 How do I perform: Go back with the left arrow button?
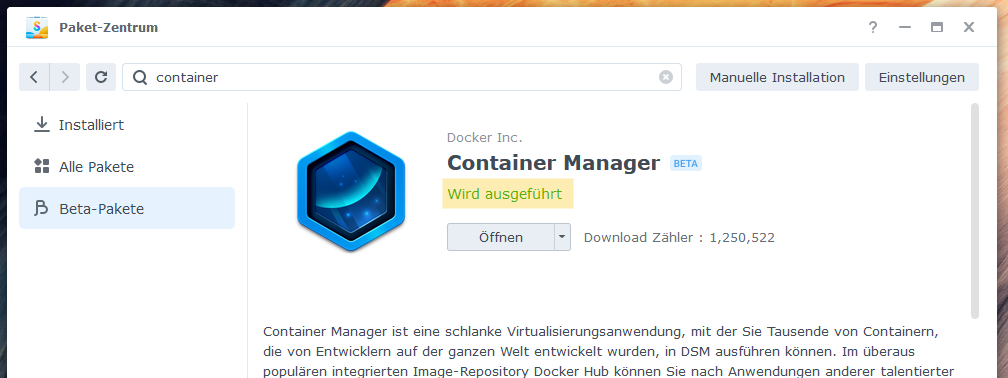(34, 77)
